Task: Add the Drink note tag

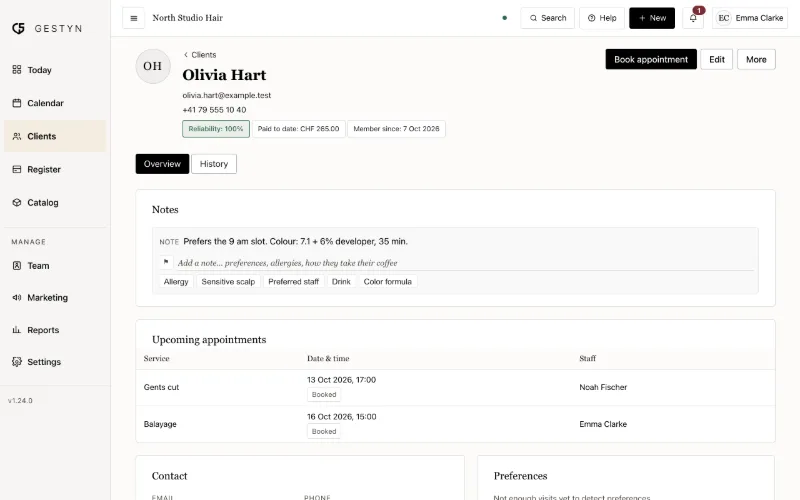Action: [341, 282]
